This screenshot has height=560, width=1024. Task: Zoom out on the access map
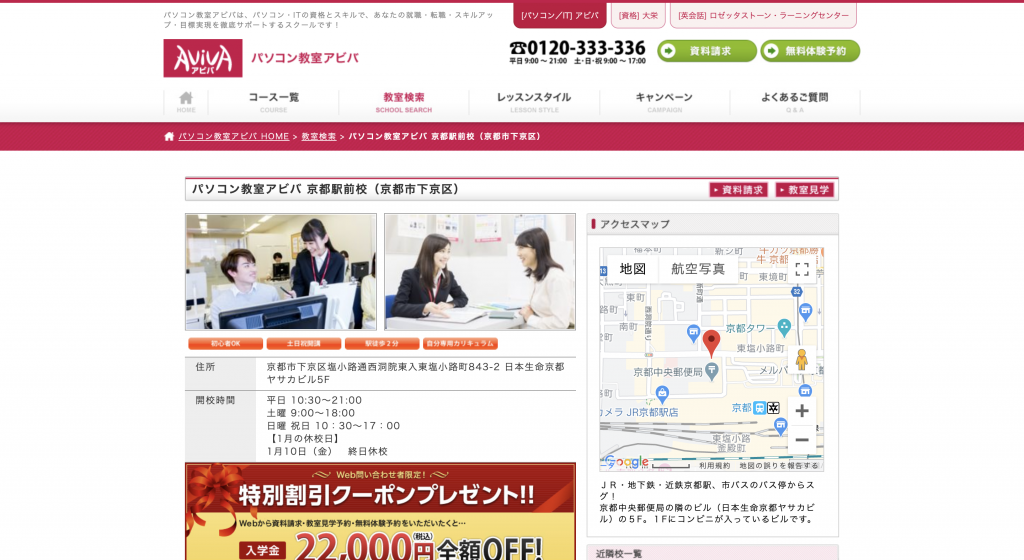point(802,439)
